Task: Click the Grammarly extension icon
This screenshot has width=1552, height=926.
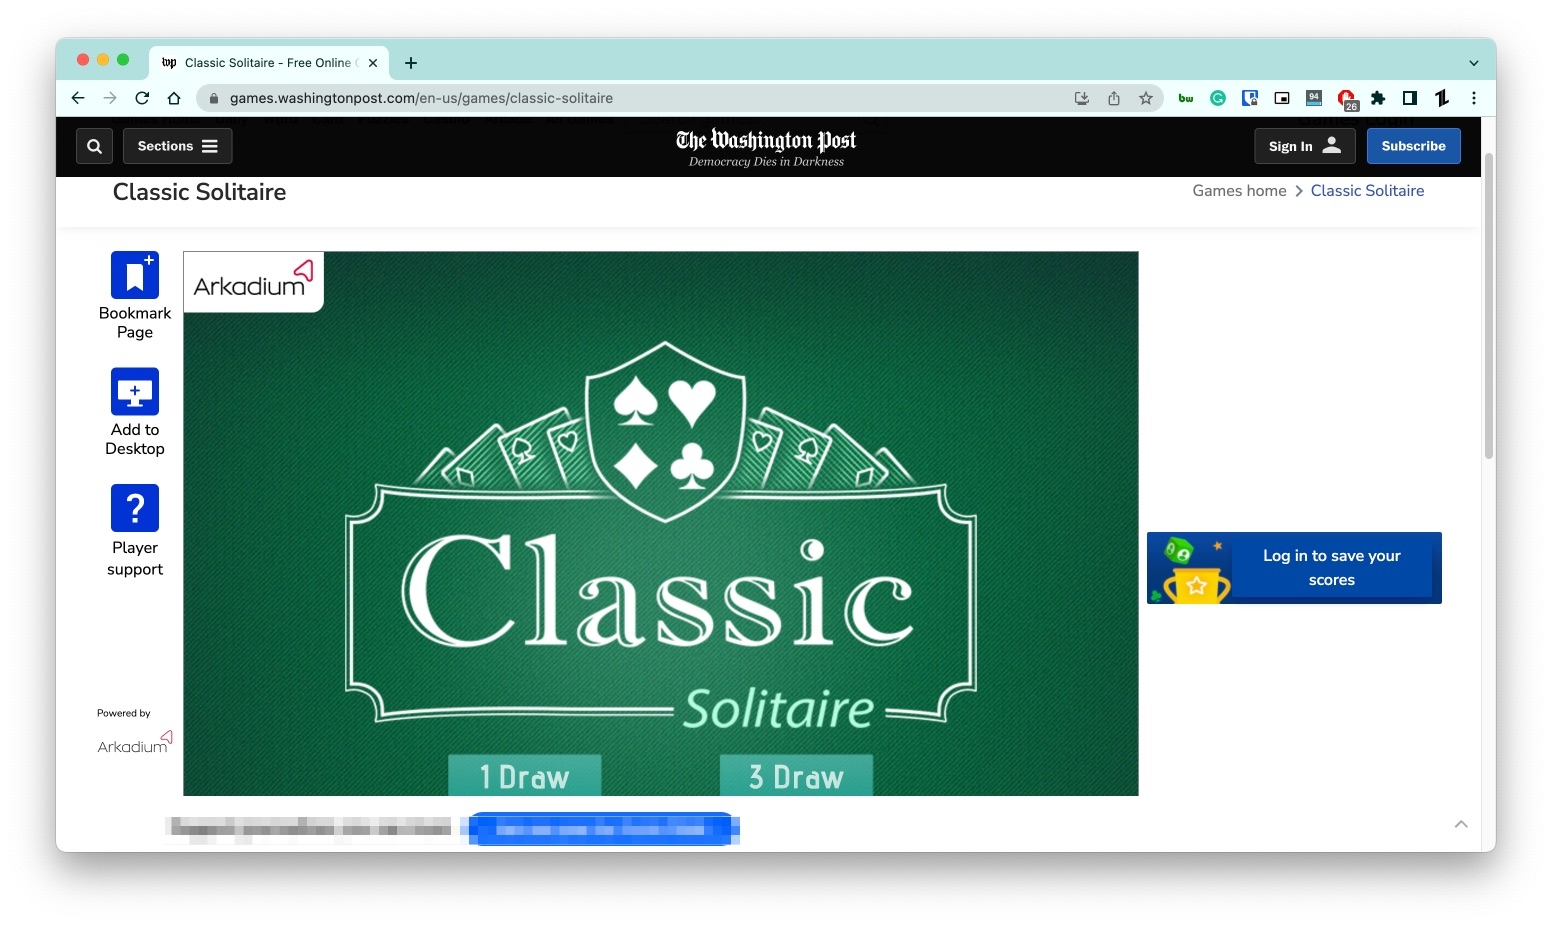Action: [1218, 98]
